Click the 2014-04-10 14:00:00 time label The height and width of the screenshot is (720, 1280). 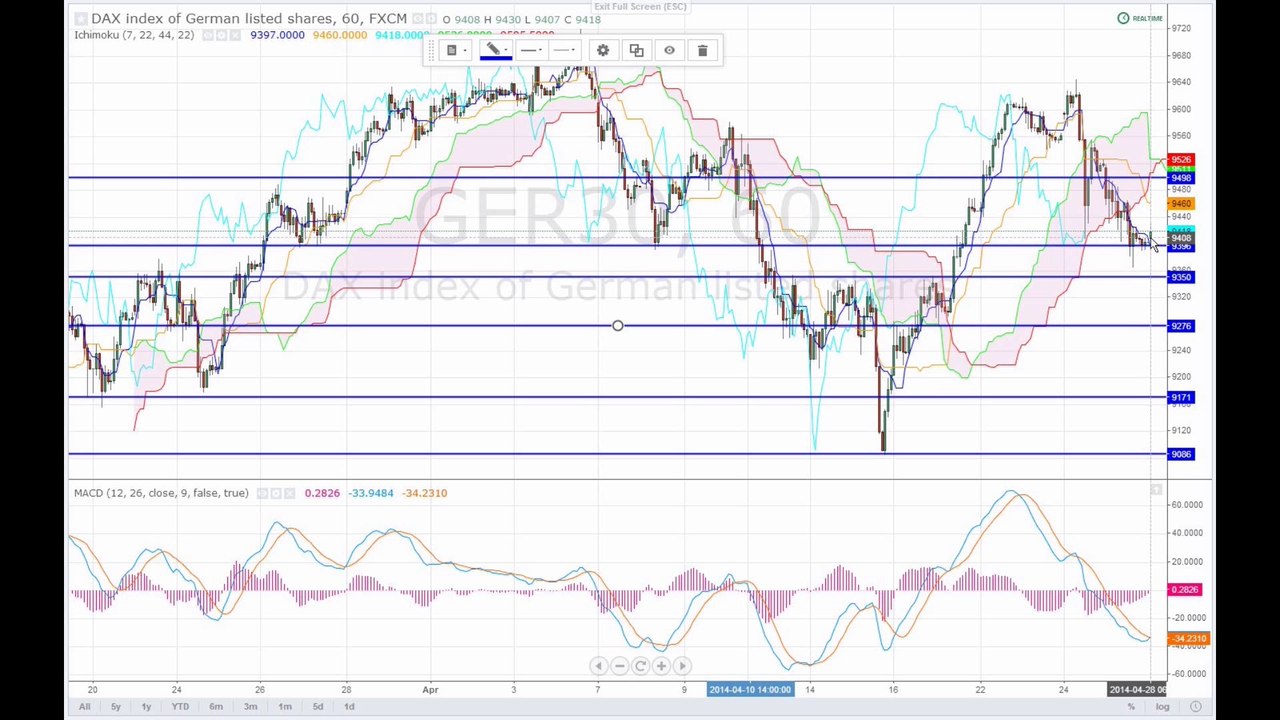click(x=750, y=689)
